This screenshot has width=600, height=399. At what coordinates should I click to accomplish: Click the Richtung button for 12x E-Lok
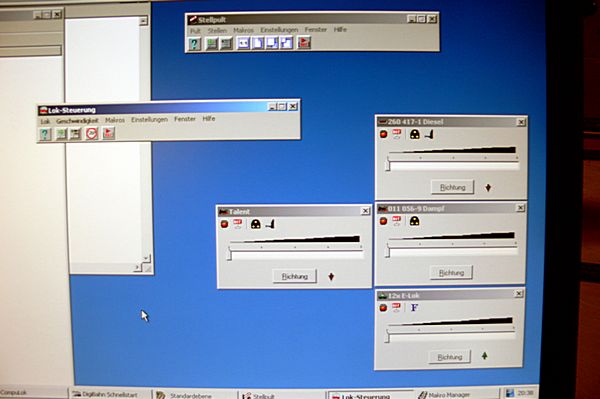450,357
